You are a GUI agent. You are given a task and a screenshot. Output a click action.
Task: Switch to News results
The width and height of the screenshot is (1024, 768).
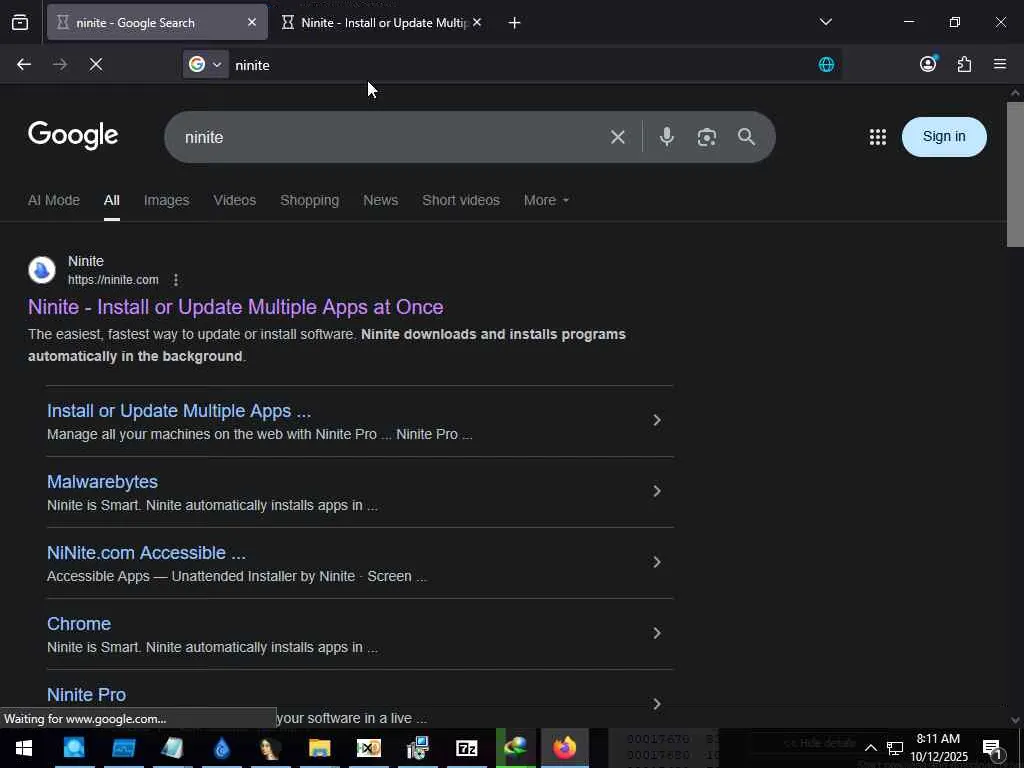[381, 200]
